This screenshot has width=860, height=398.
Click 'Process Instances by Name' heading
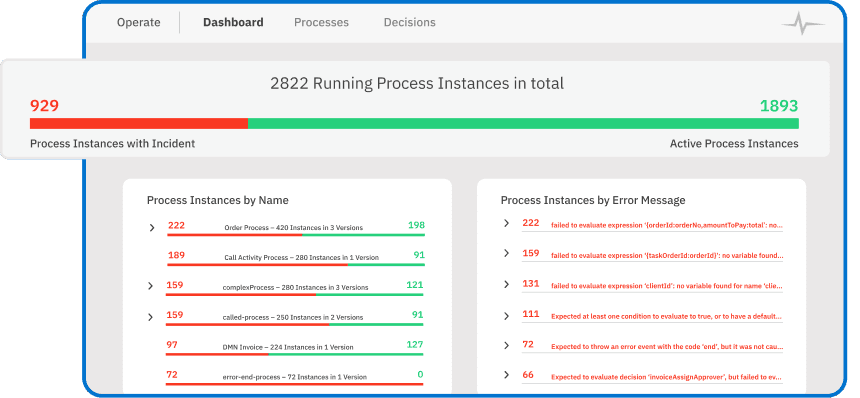pos(218,201)
